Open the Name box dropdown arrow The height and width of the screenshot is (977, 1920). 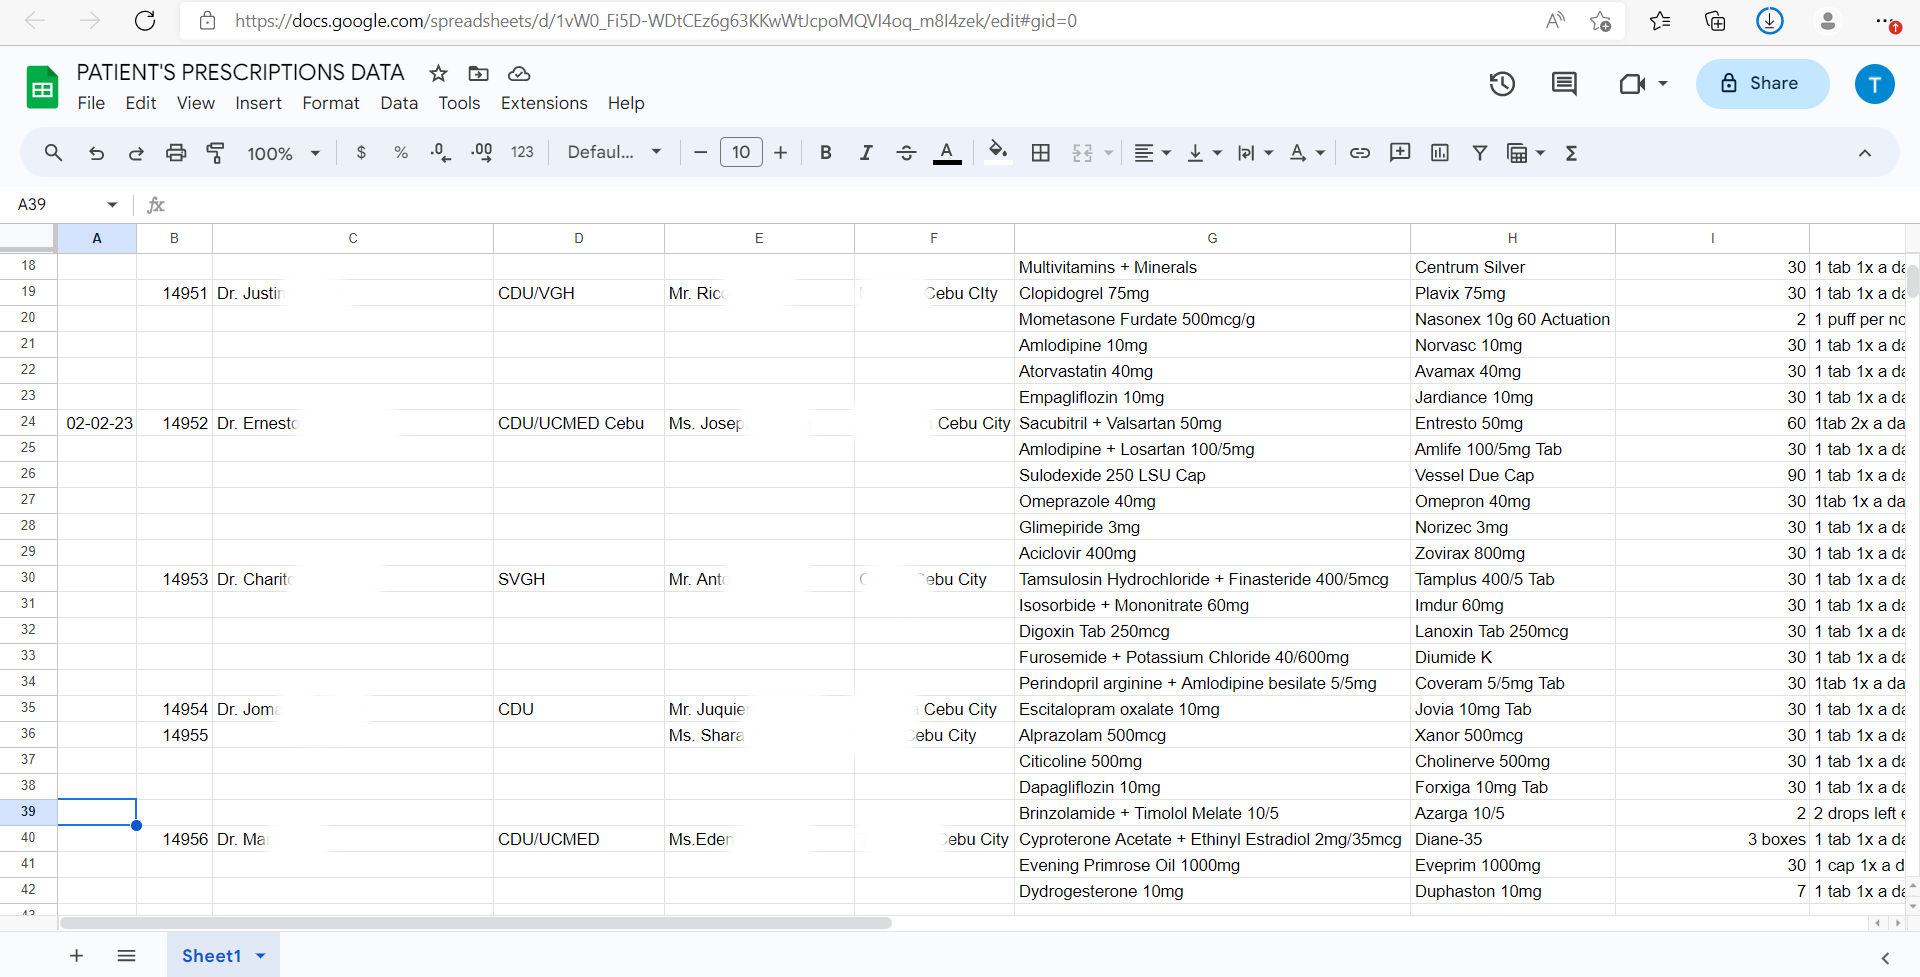click(x=112, y=205)
